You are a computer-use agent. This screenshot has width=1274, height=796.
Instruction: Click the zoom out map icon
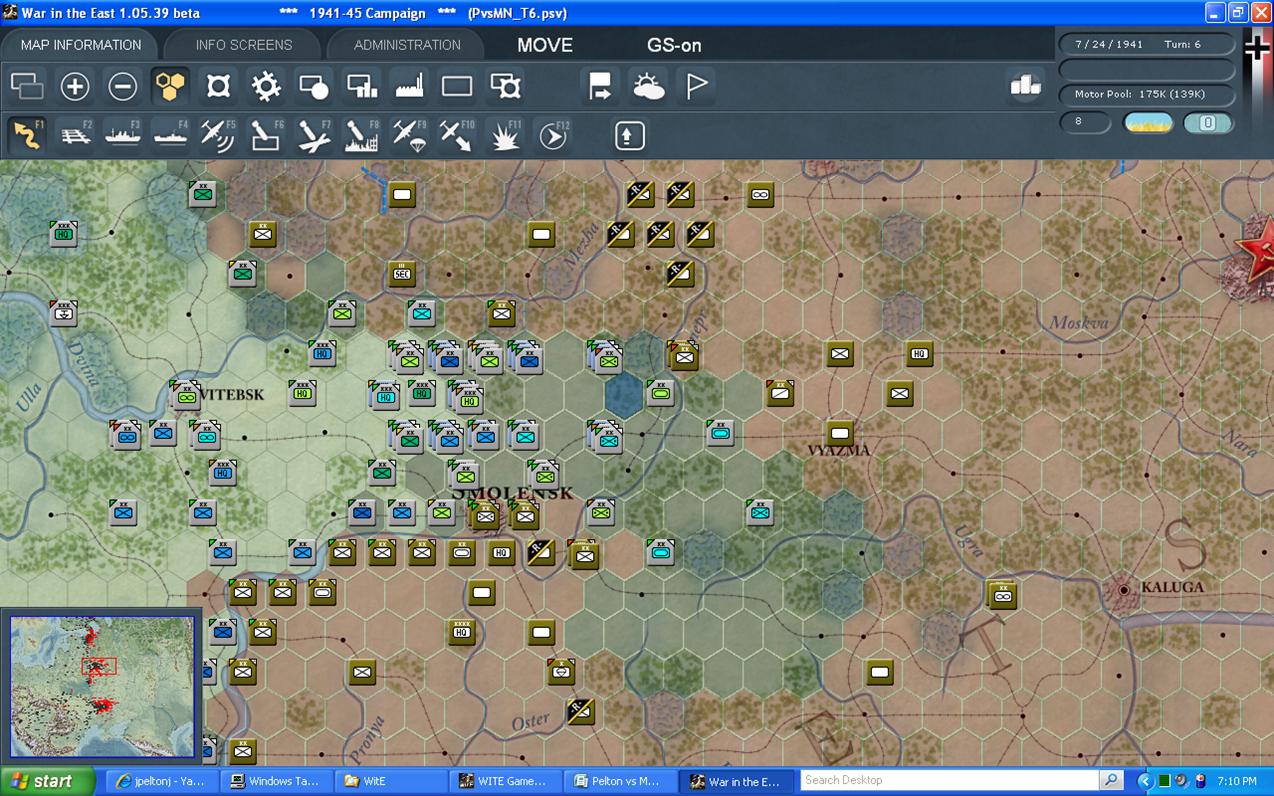pos(123,87)
